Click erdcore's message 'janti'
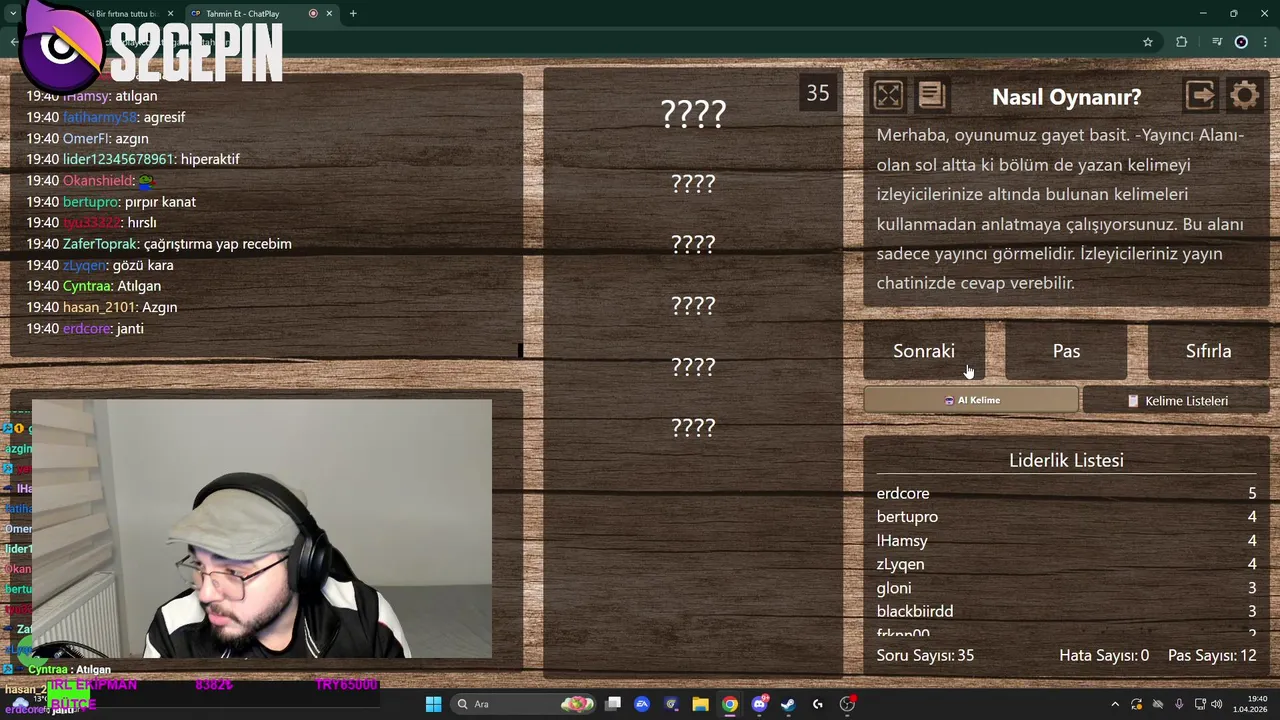1280x720 pixels. 130,328
